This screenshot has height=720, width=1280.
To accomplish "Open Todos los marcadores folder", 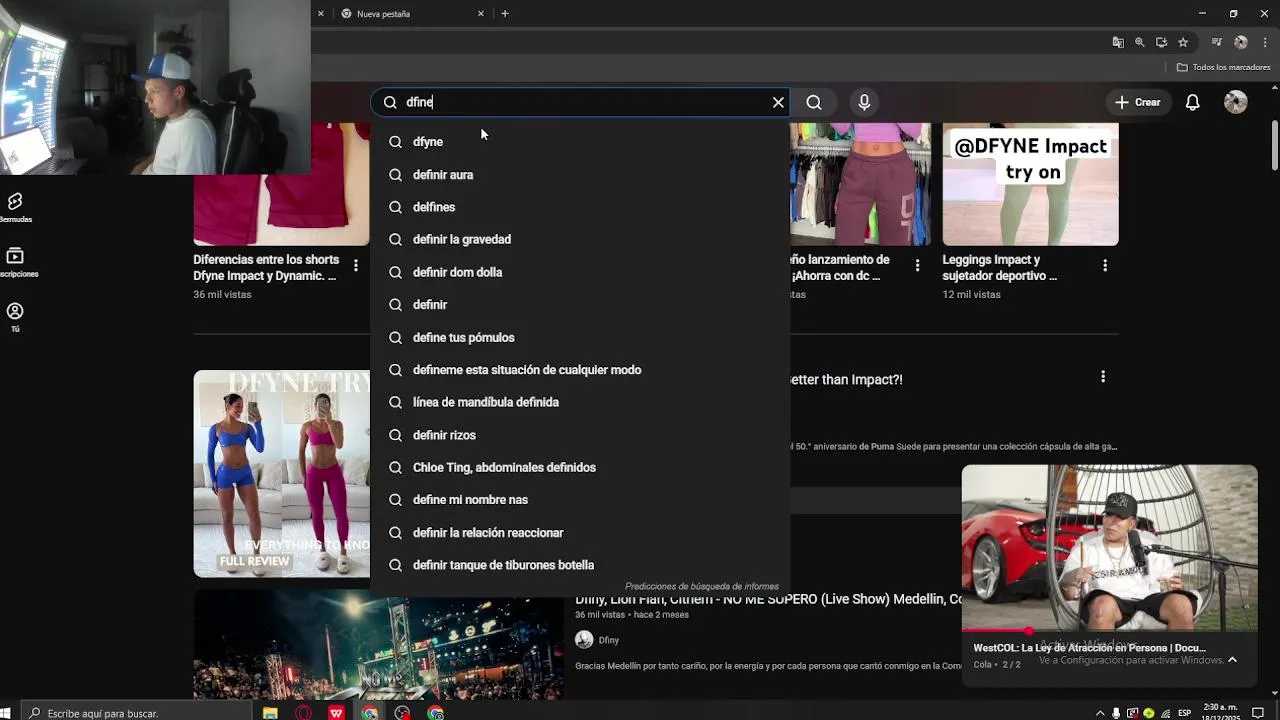I will click(1223, 67).
